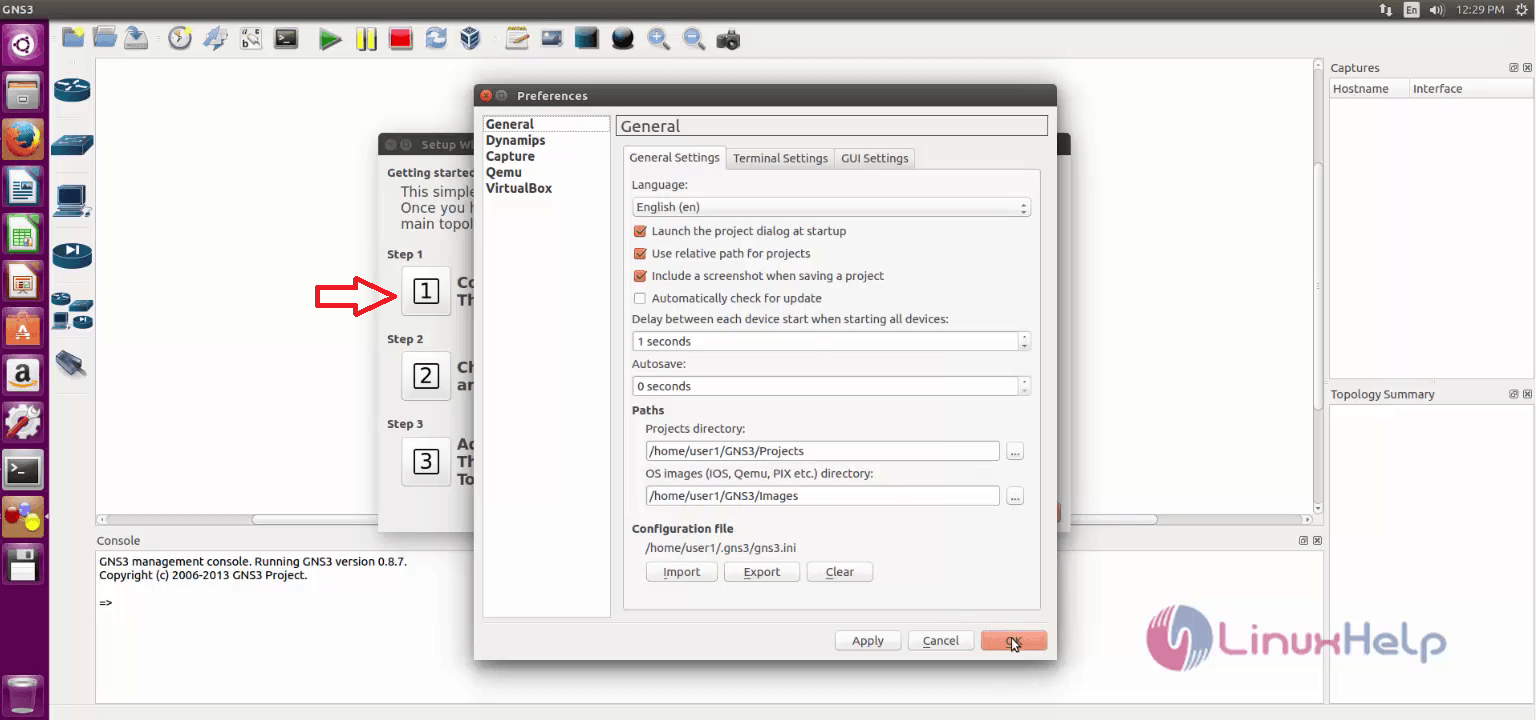The image size is (1536, 720).
Task: Toggle the Show hostnames abc icon
Action: click(251, 39)
